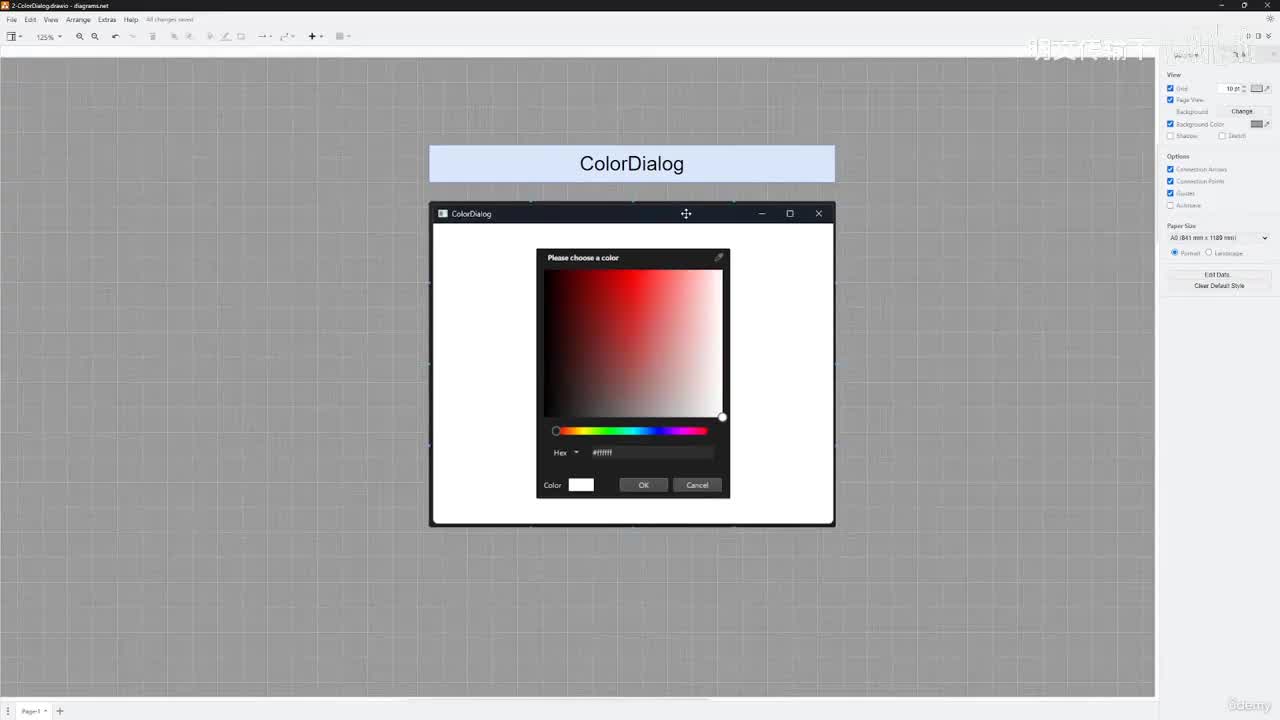The image size is (1280, 720).
Task: Open the insert plus menu
Action: click(x=315, y=36)
